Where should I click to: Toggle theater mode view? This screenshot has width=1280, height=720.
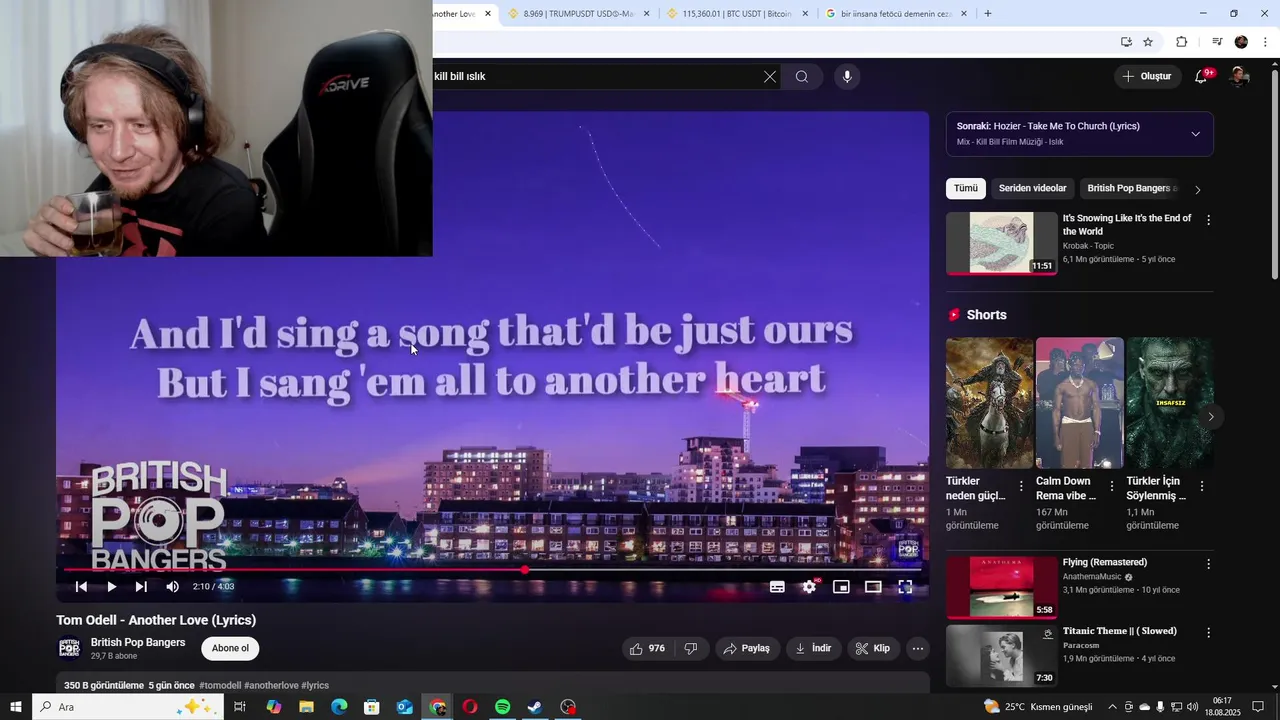click(873, 587)
